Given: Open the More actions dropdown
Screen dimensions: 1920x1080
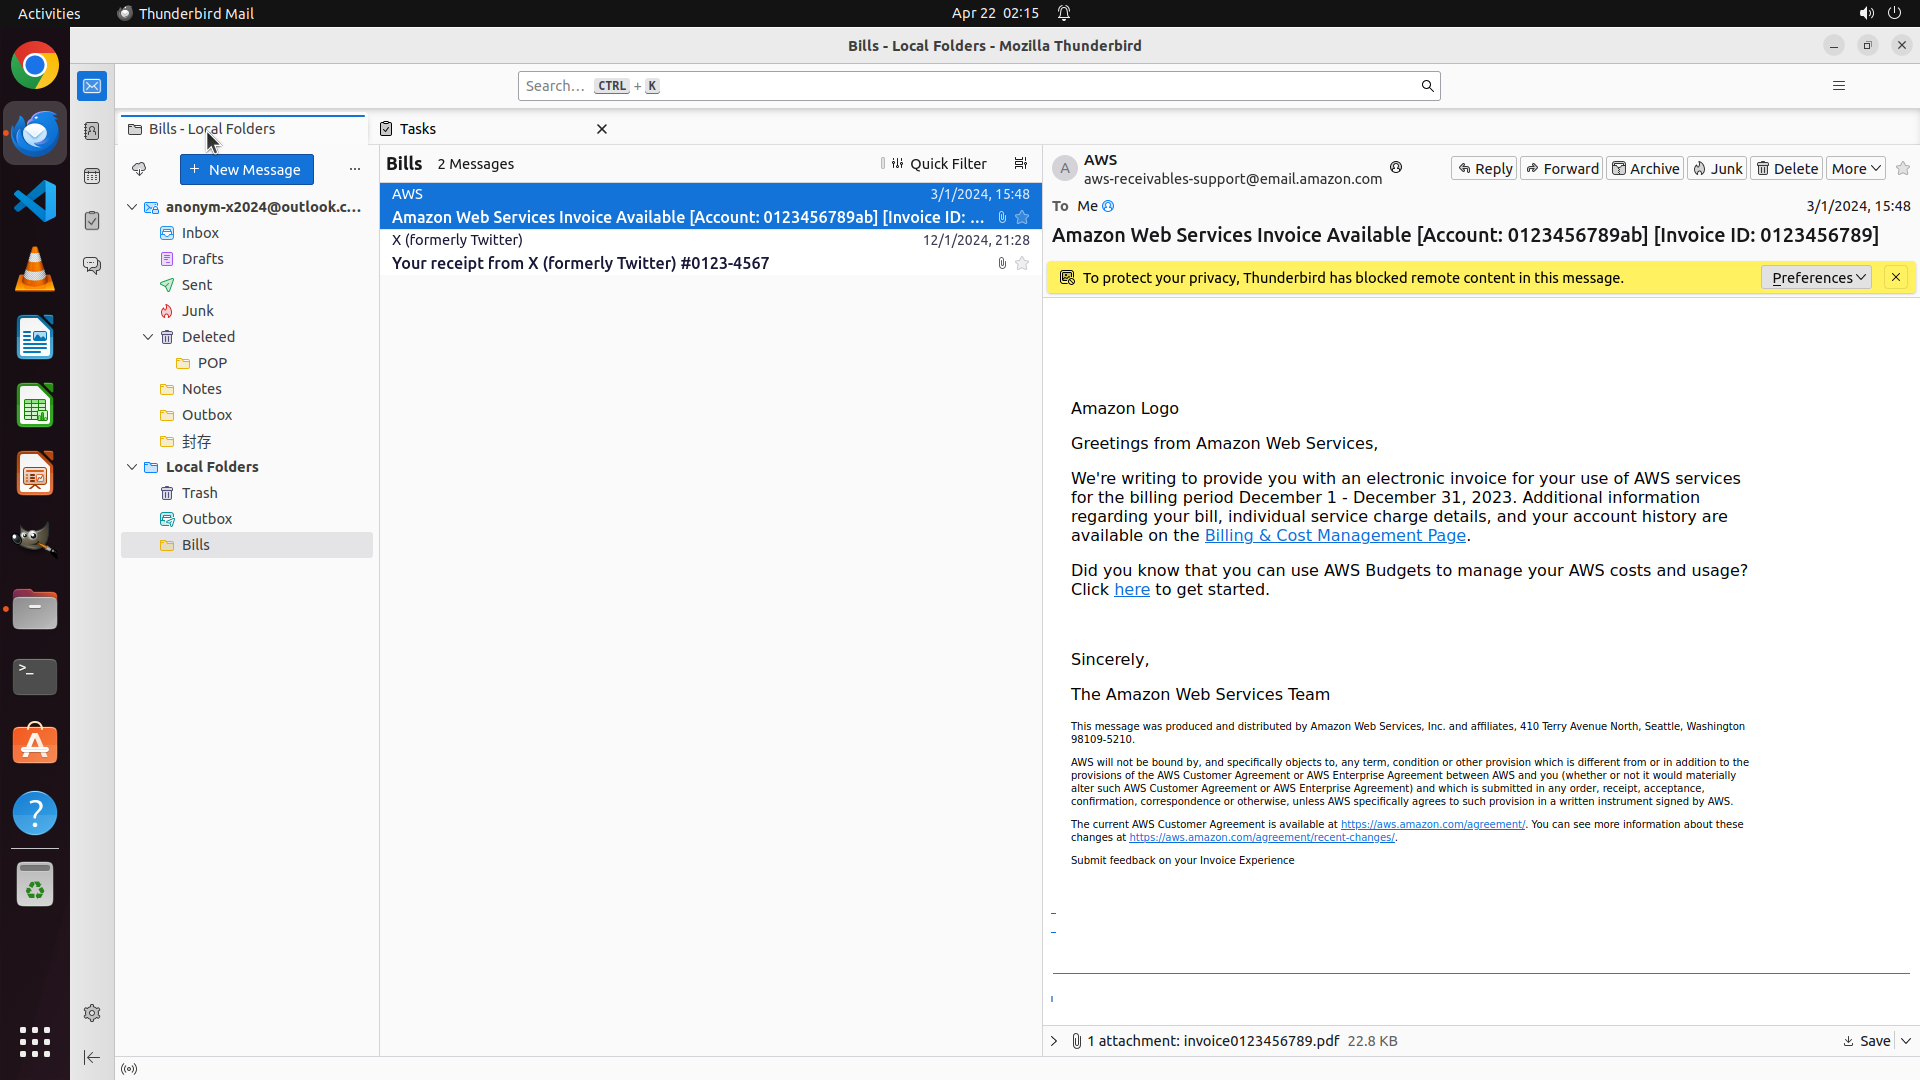Looking at the screenshot, I should [x=1855, y=169].
